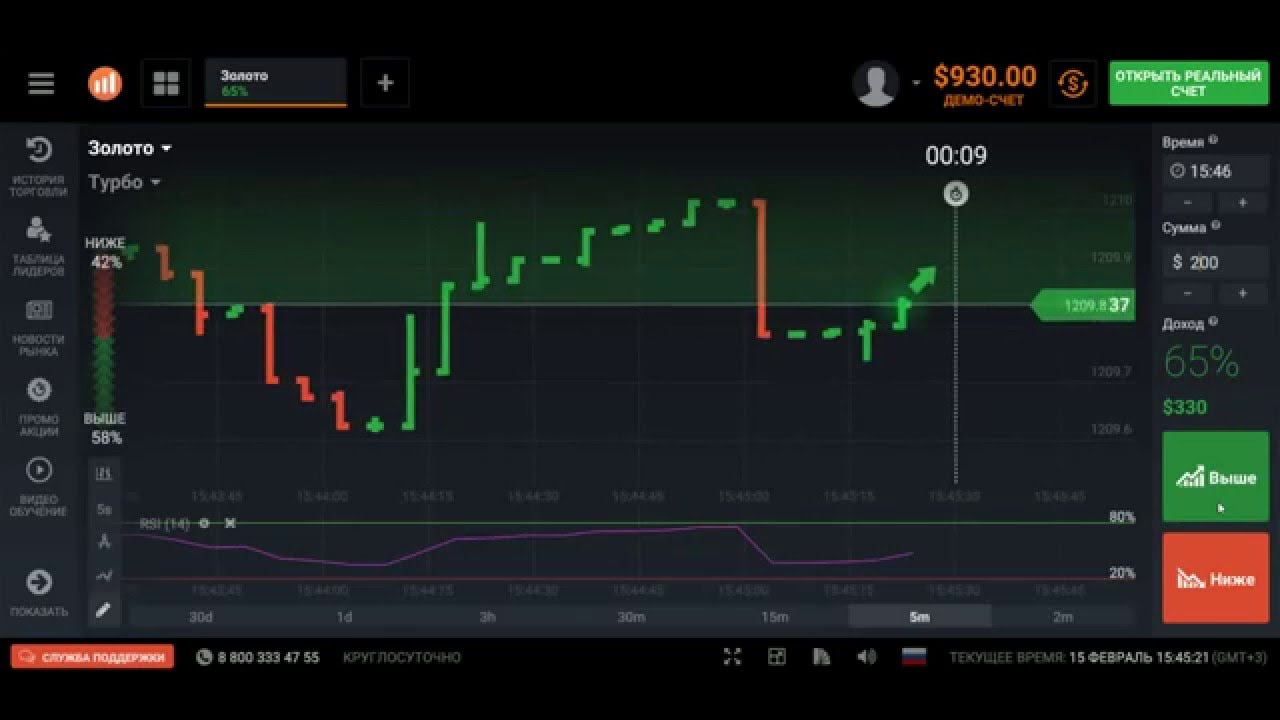Select the 3h chart time range
Image resolution: width=1280 pixels, height=720 pixels.
[x=488, y=617]
